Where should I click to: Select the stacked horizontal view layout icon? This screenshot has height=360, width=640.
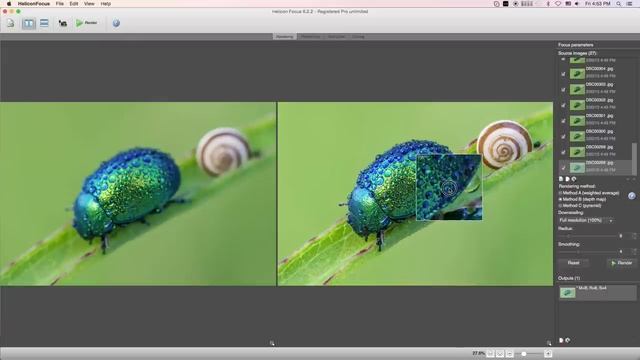click(44, 23)
